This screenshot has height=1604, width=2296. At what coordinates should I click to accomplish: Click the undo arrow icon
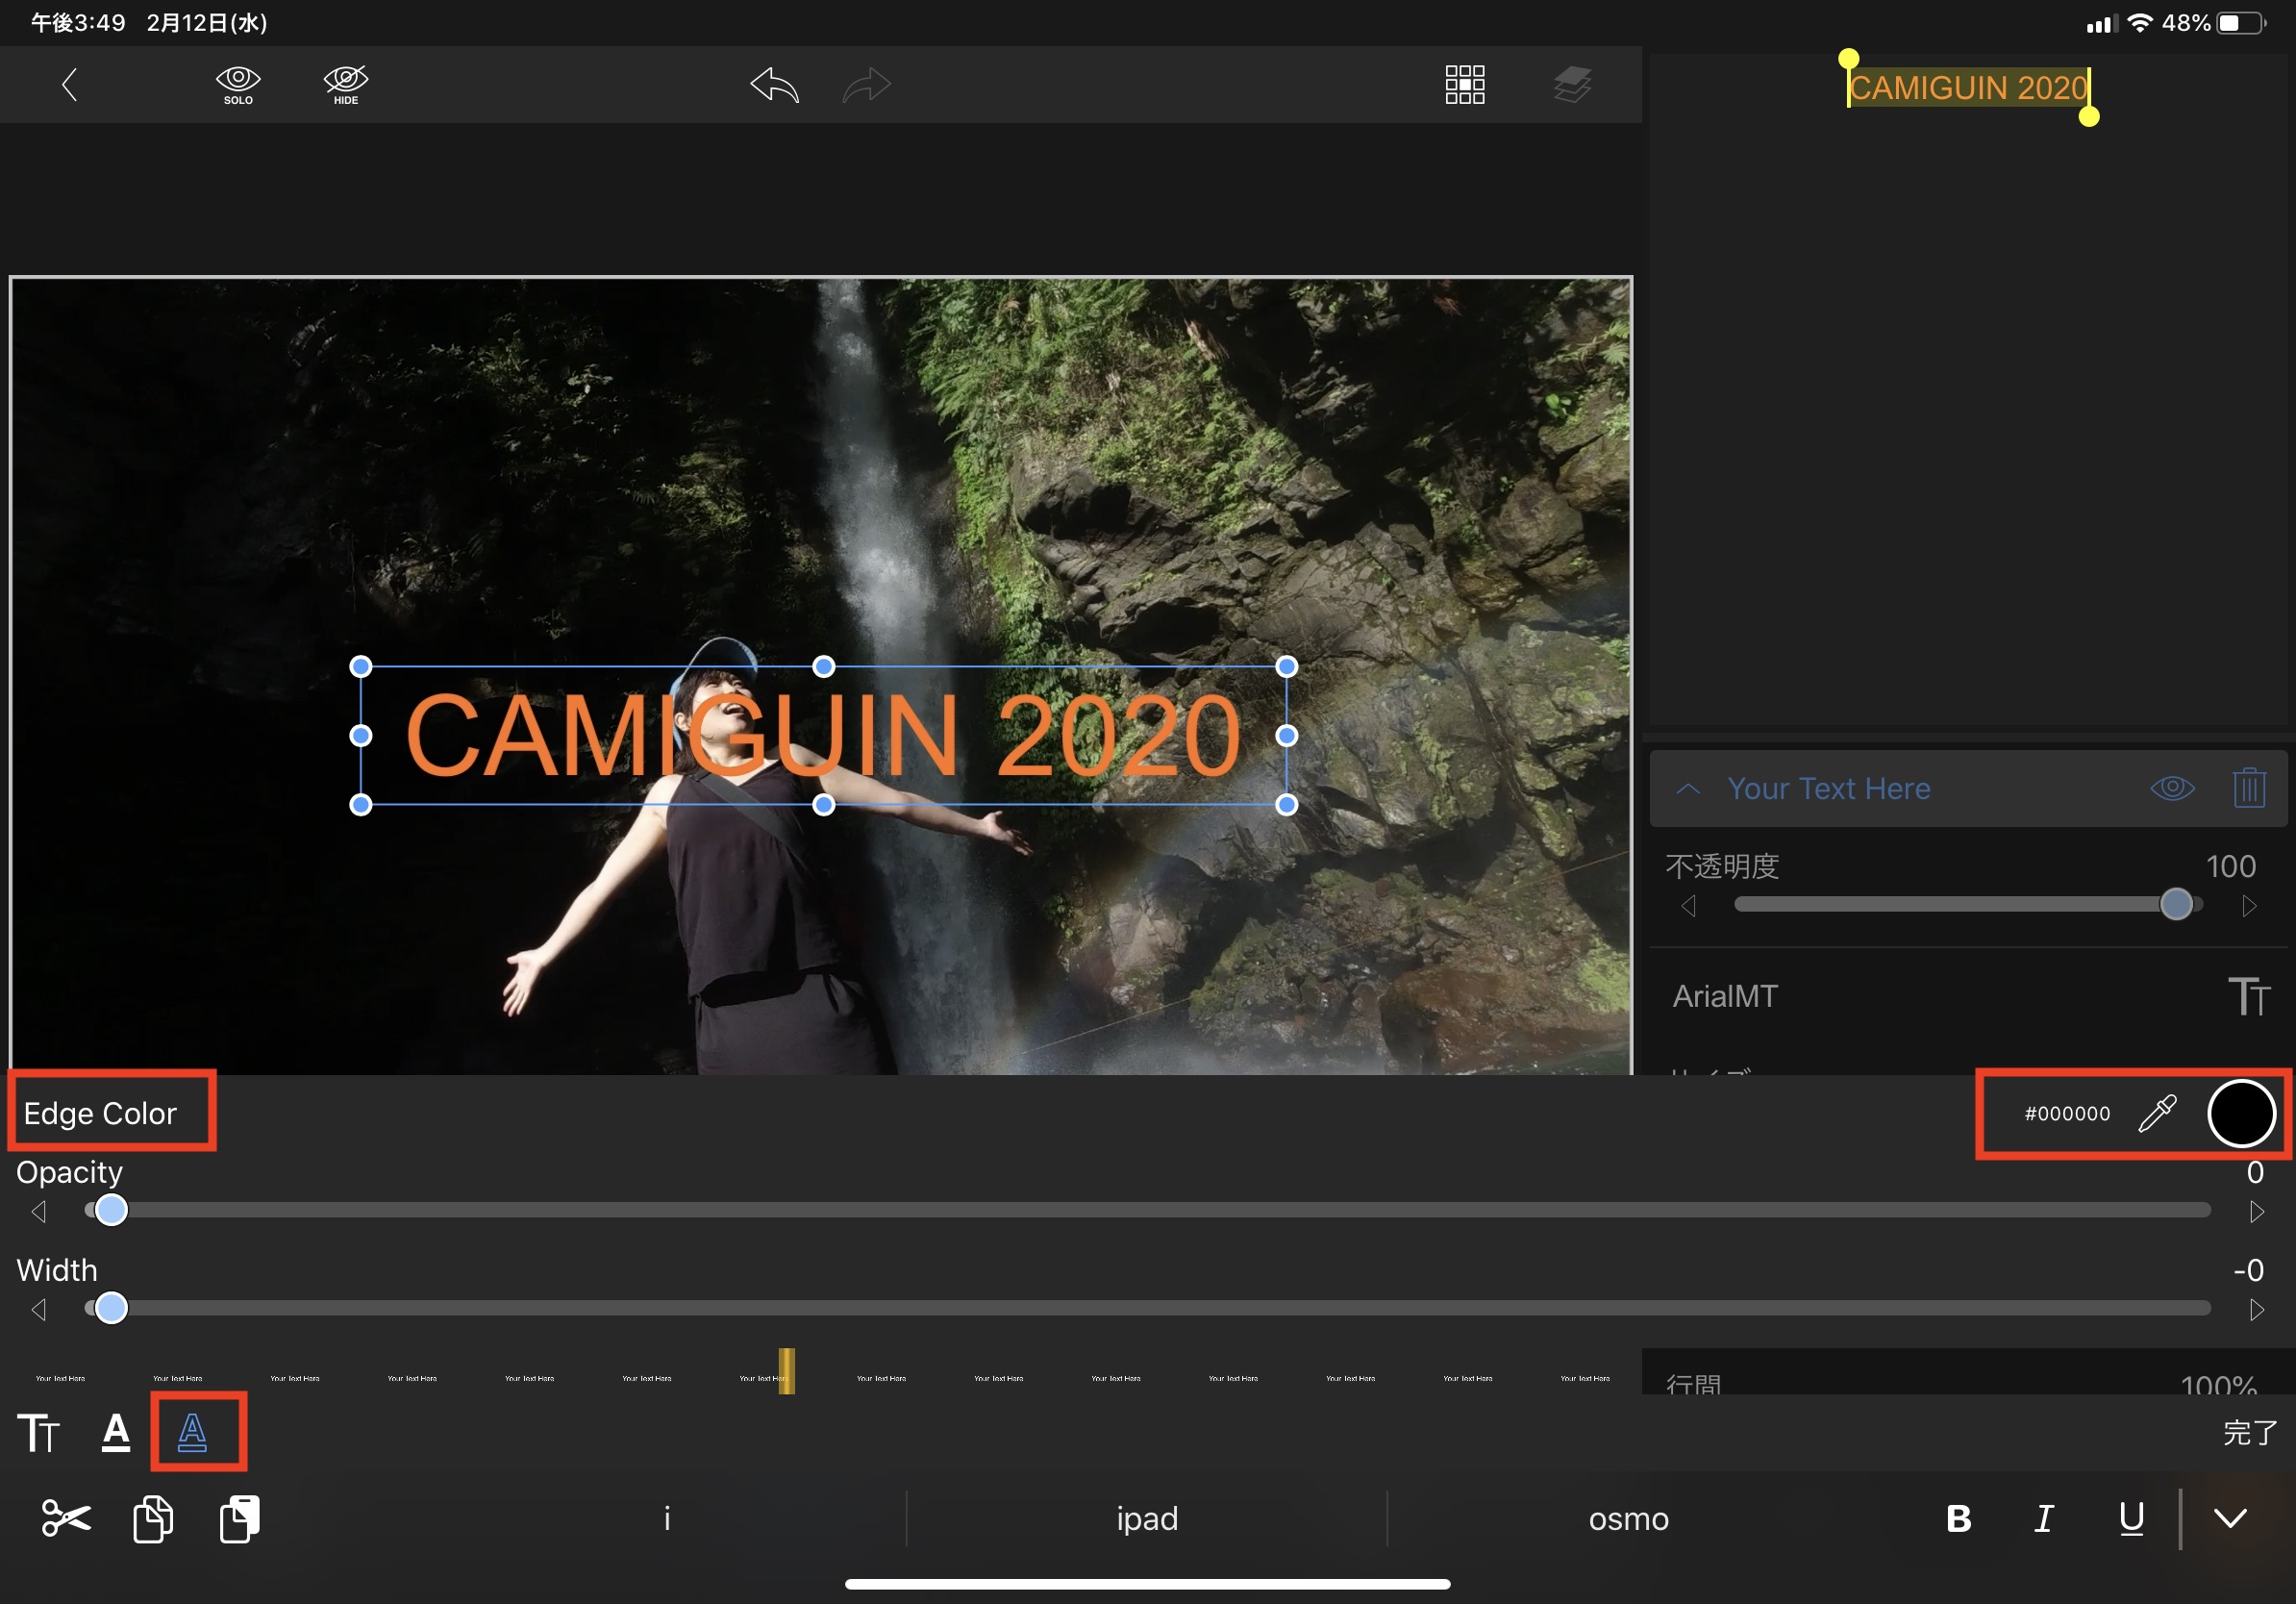(x=775, y=85)
